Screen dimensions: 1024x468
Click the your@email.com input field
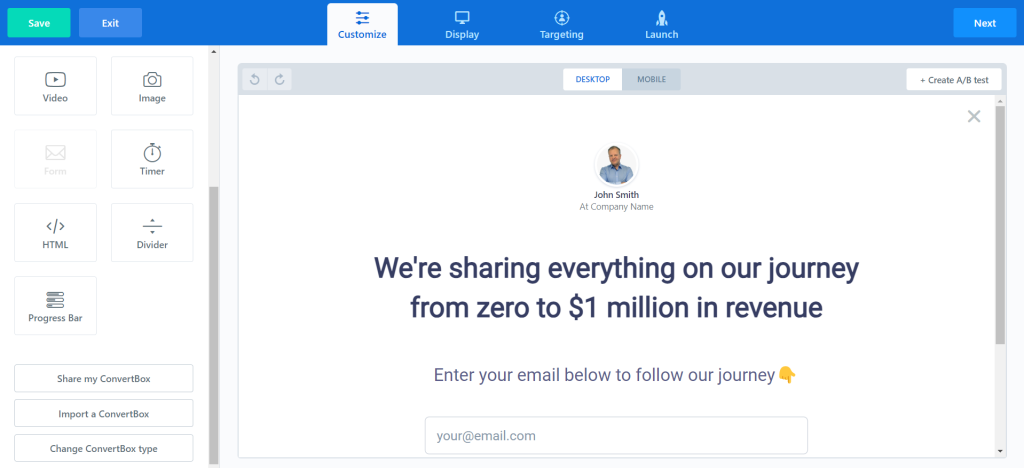[x=616, y=435]
